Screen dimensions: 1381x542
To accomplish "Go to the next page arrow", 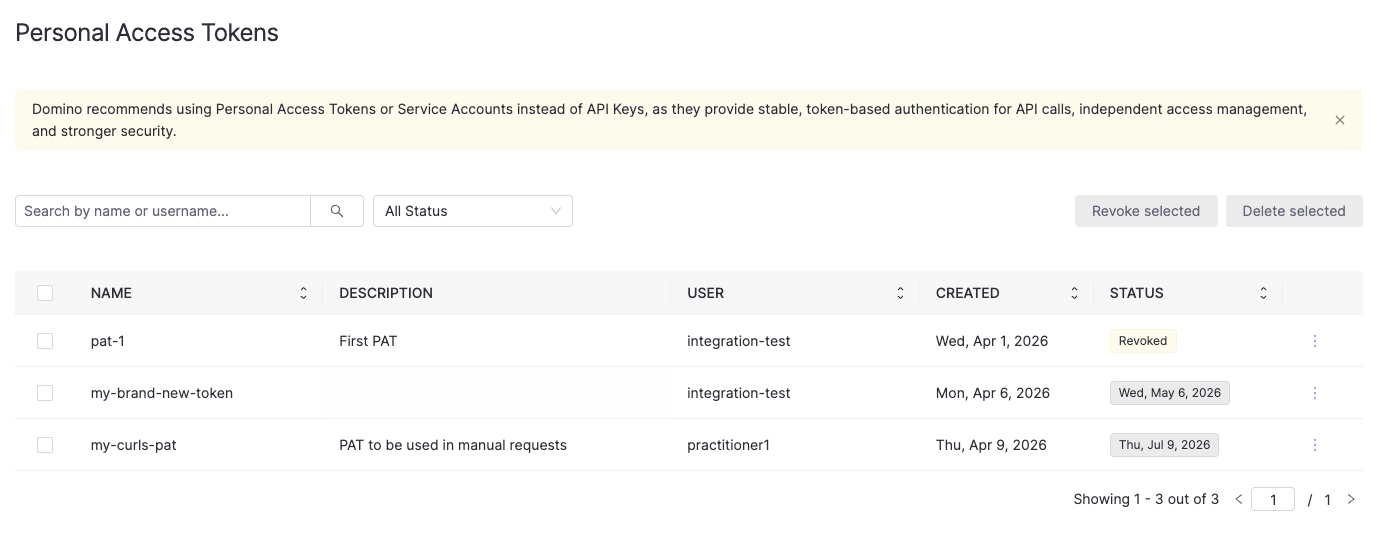I will [x=1351, y=499].
